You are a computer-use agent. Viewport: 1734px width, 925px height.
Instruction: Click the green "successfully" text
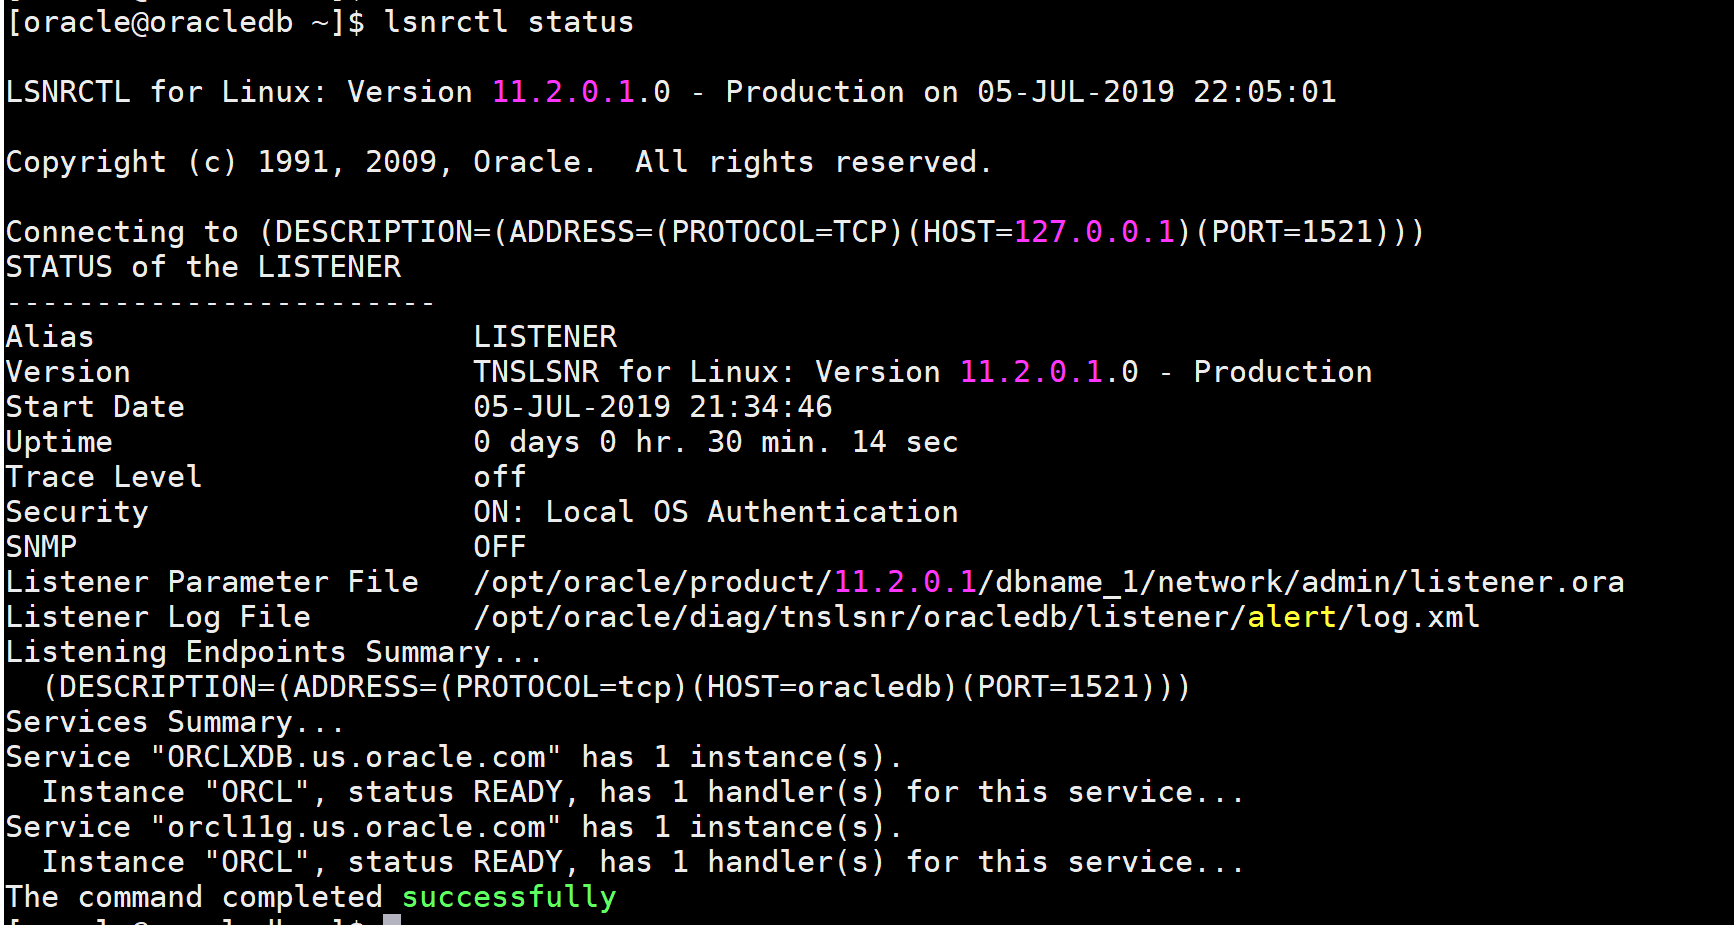pyautogui.click(x=508, y=897)
